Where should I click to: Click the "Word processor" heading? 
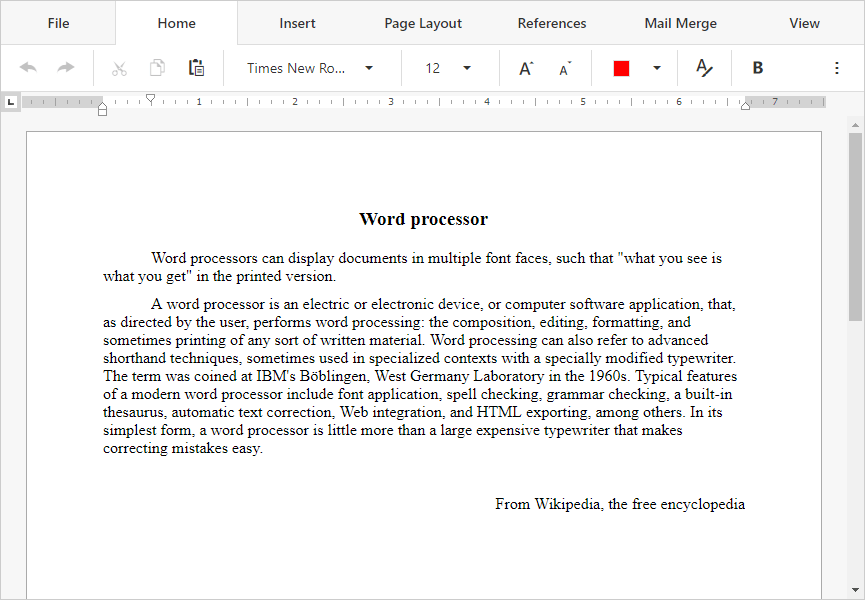pyautogui.click(x=424, y=219)
